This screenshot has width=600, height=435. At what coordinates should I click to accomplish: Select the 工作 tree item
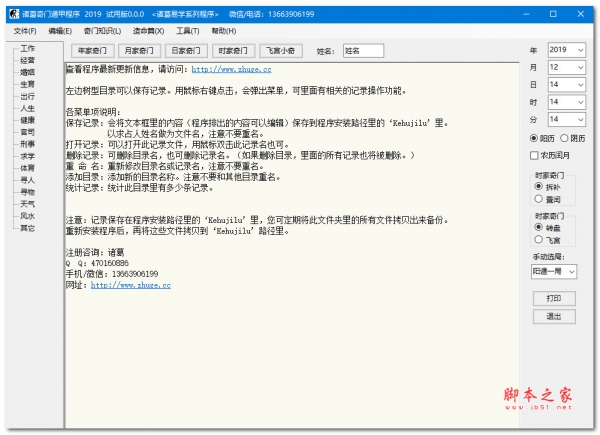point(28,49)
